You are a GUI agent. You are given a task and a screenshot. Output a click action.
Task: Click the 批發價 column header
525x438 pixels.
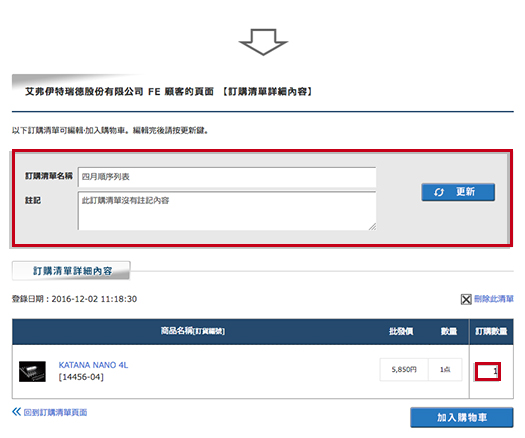pyautogui.click(x=401, y=332)
